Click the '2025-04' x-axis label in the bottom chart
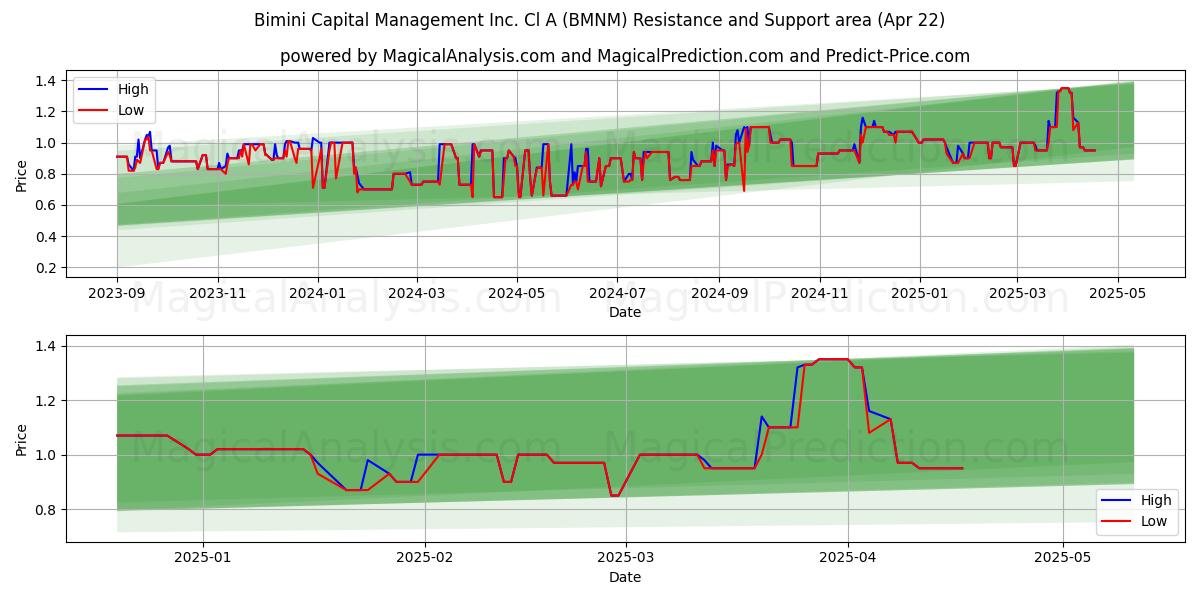 pyautogui.click(x=848, y=559)
